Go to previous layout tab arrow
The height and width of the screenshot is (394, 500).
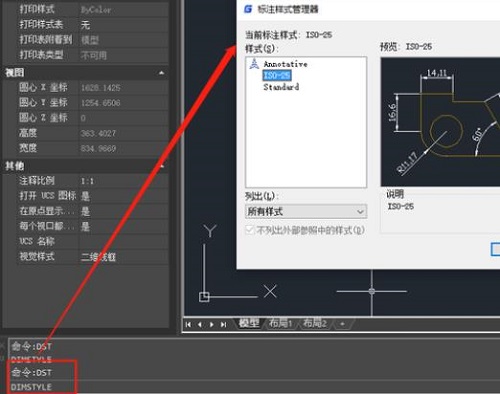200,324
